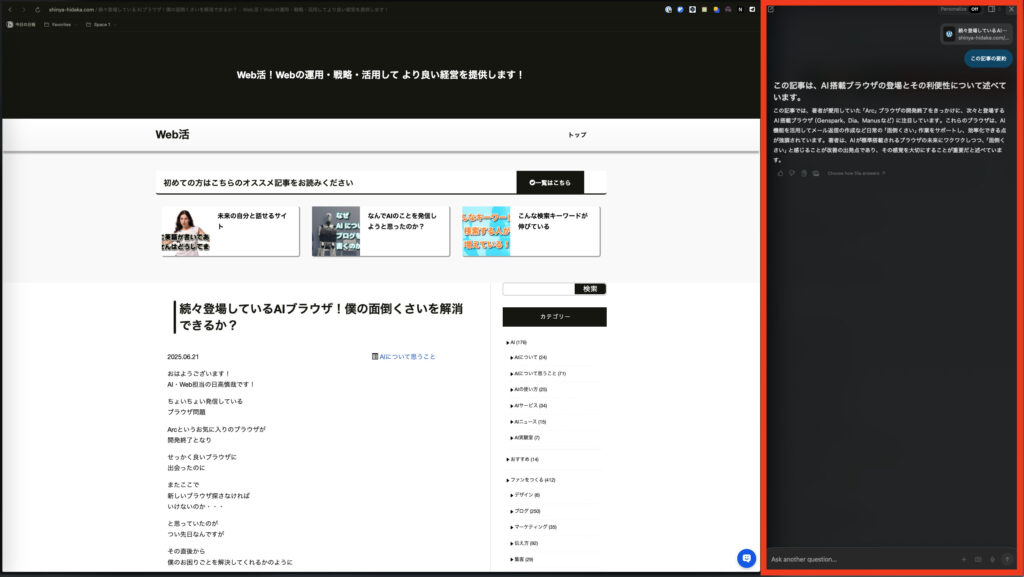
Task: Open the AIサービス subcategory
Action: 529,405
